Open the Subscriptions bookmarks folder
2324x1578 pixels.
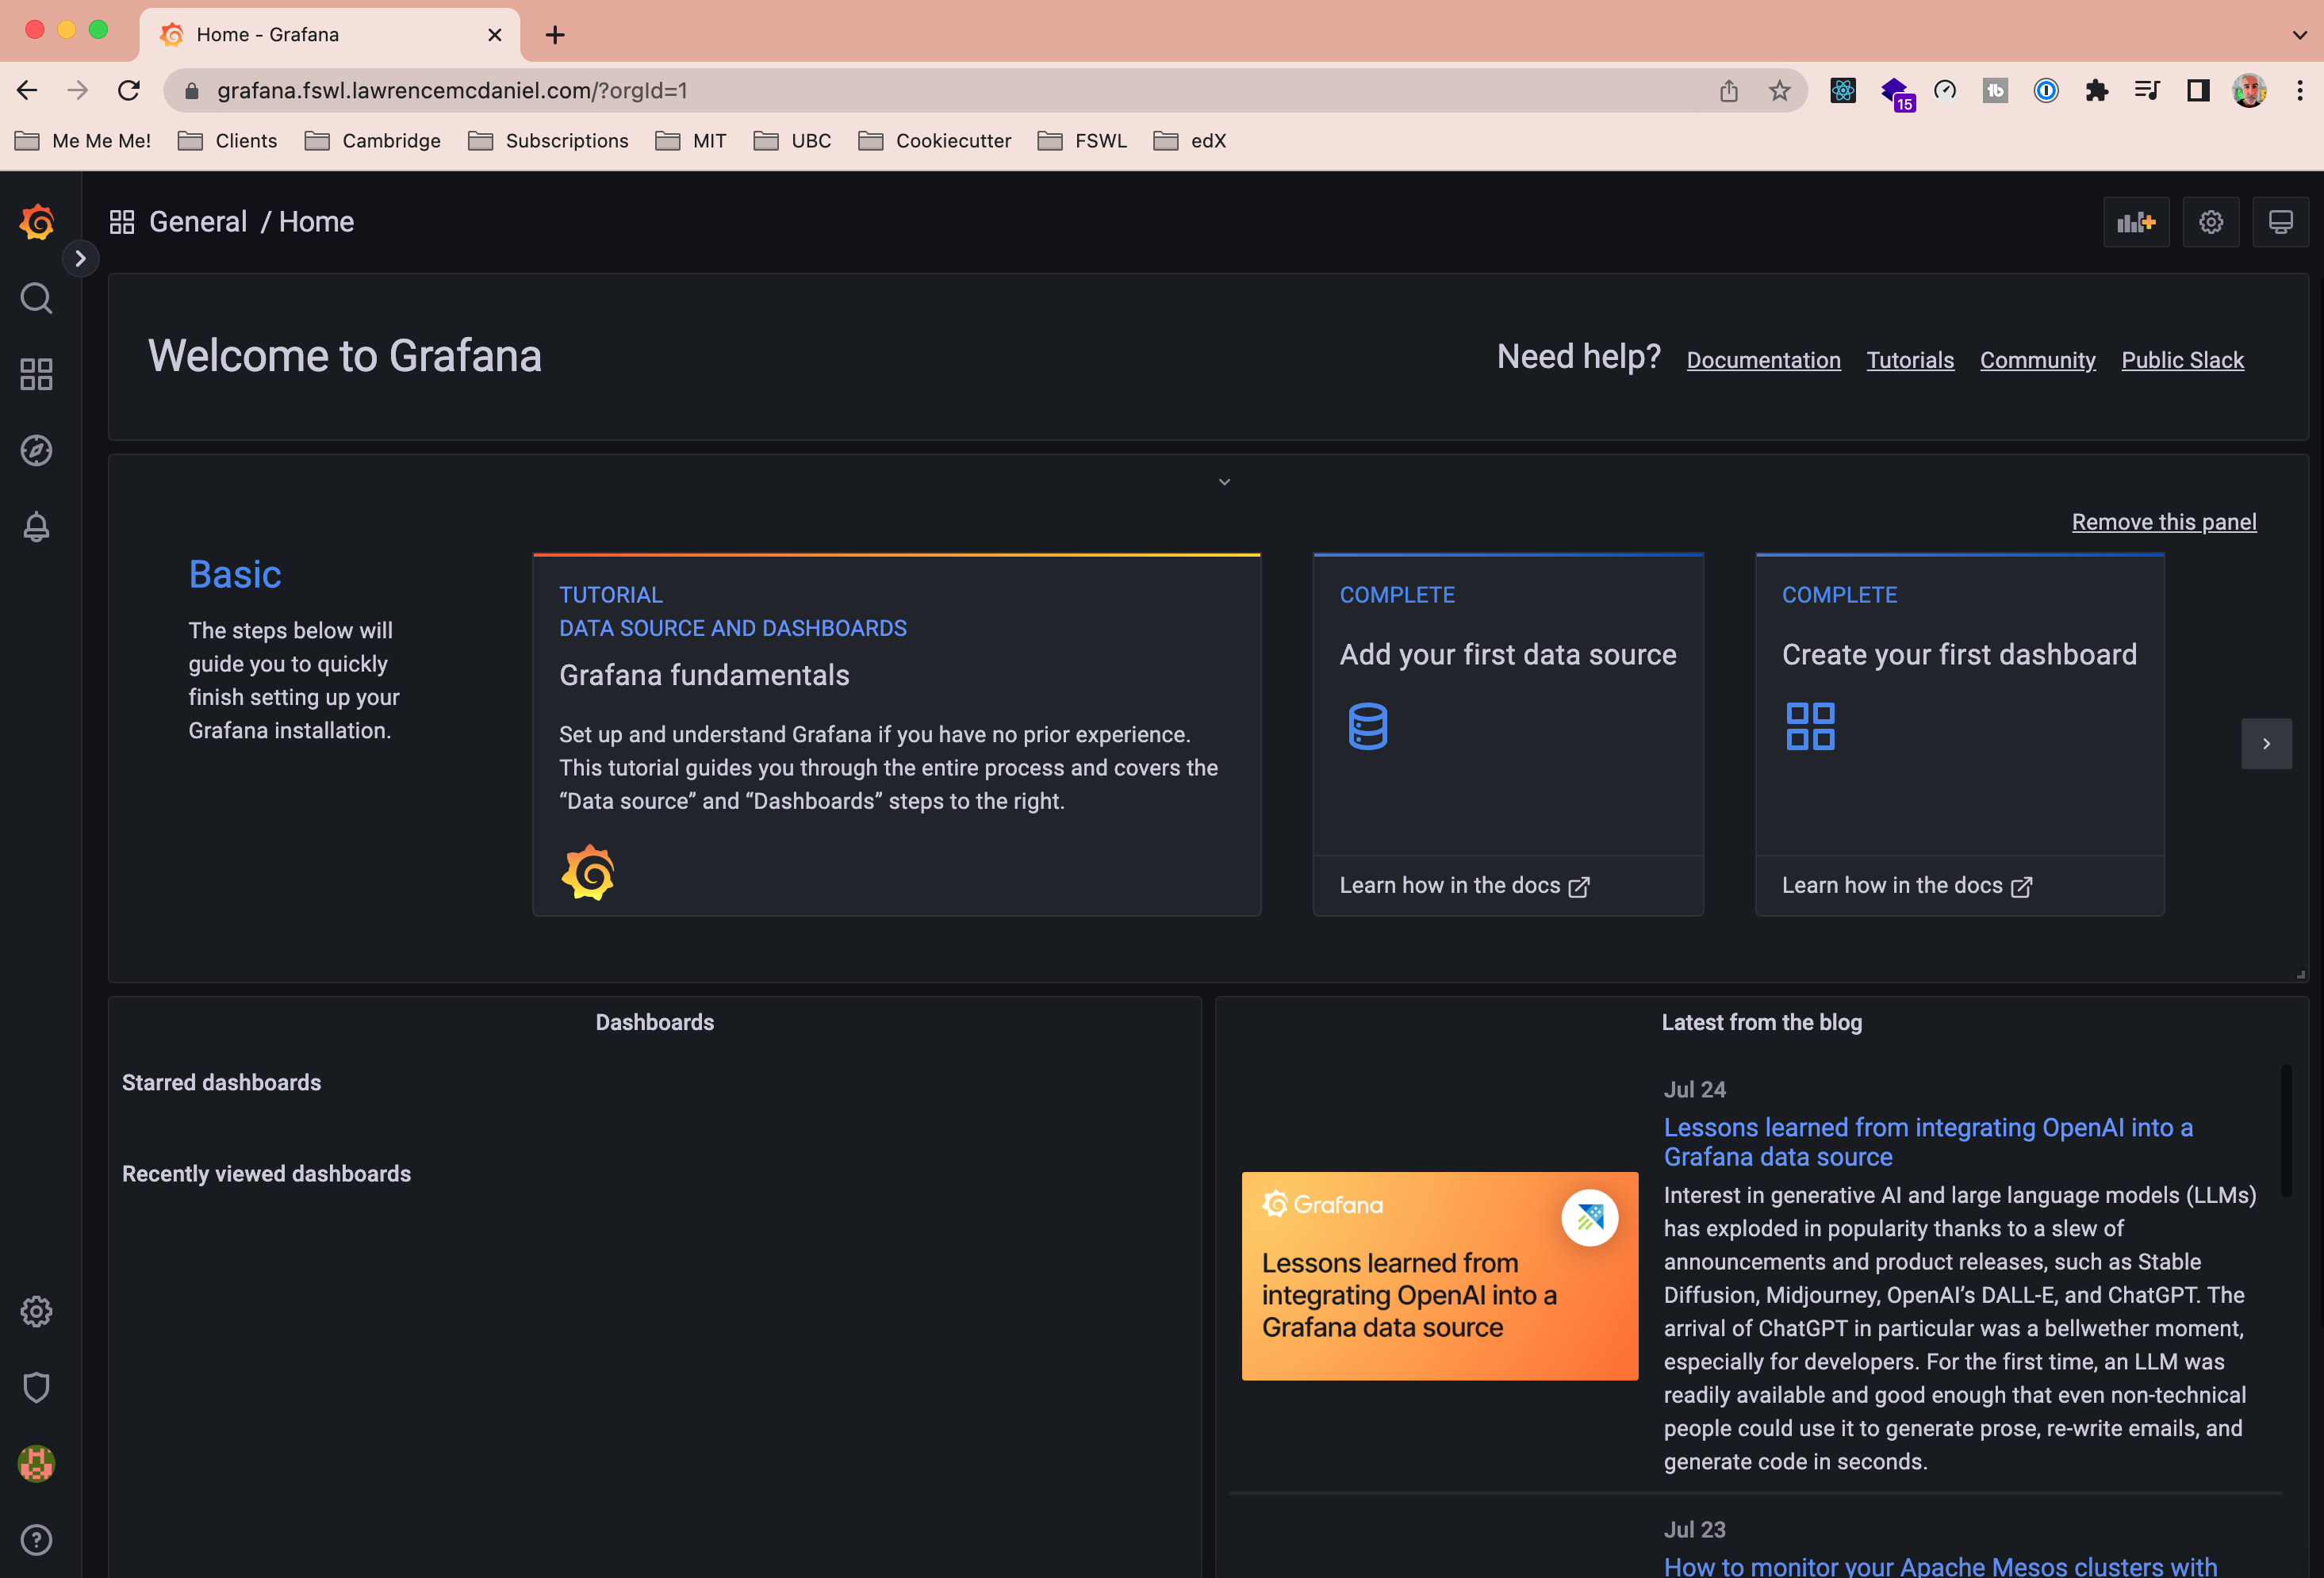548,141
